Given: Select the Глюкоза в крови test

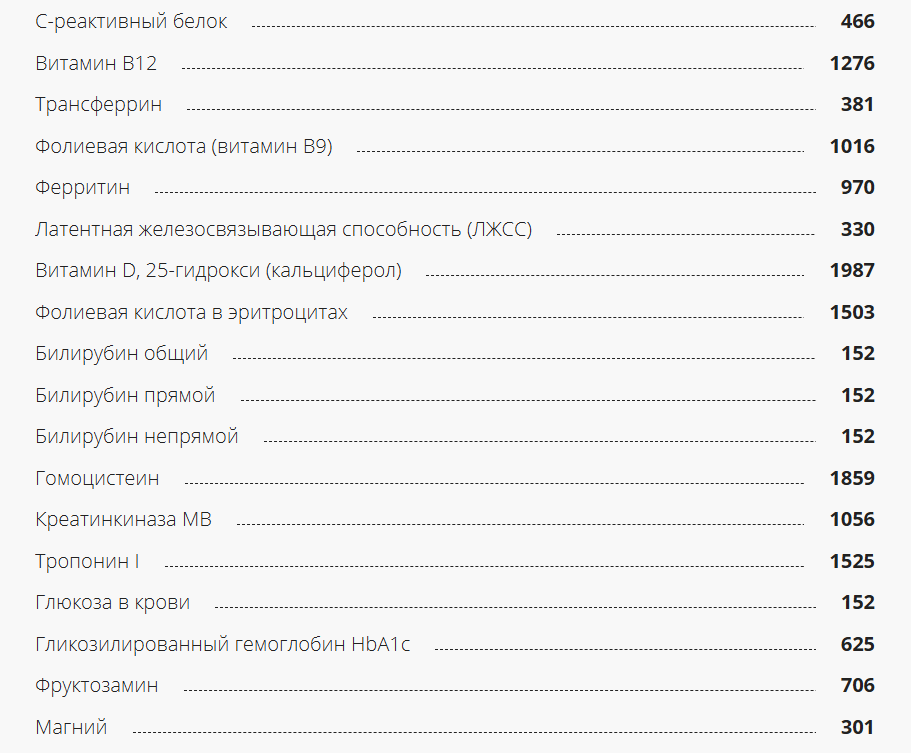Looking at the screenshot, I should (112, 603).
